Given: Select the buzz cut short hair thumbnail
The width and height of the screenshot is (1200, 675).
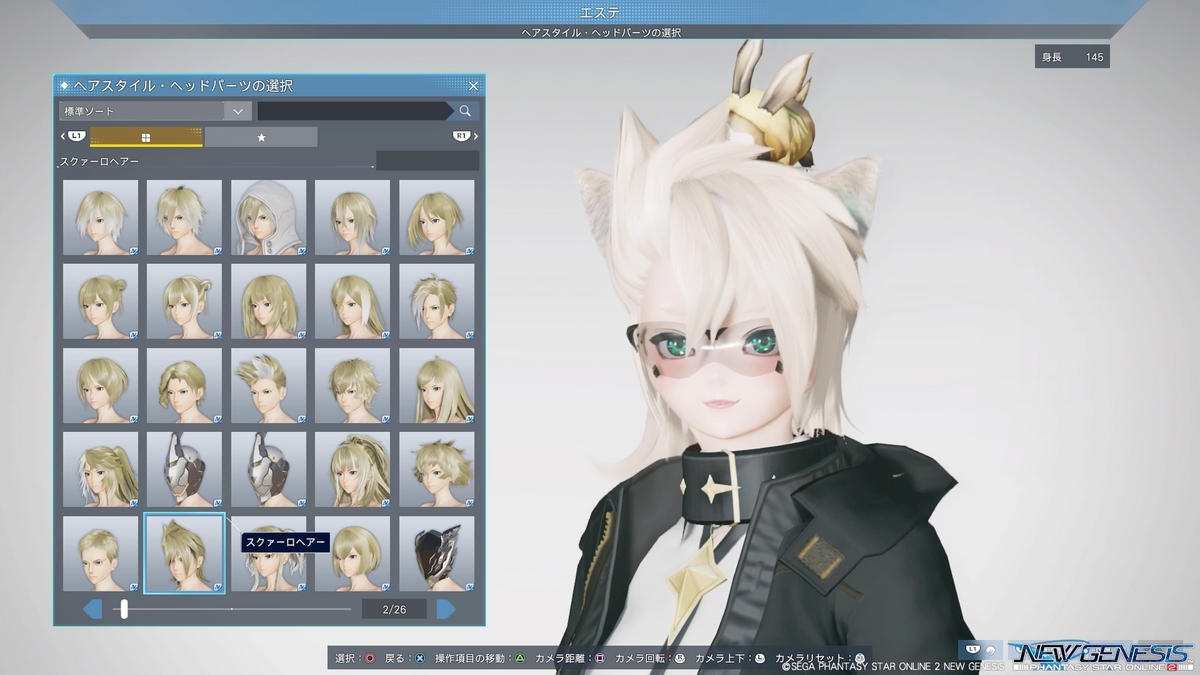Looking at the screenshot, I should (x=101, y=553).
